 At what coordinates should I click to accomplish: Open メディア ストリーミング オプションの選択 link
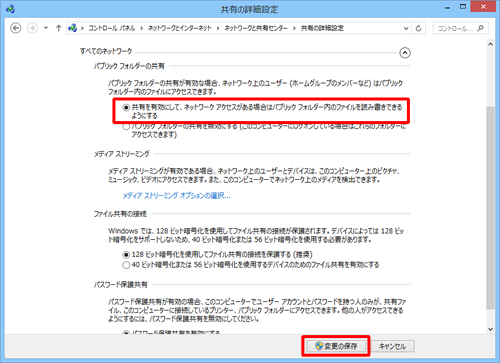(176, 196)
